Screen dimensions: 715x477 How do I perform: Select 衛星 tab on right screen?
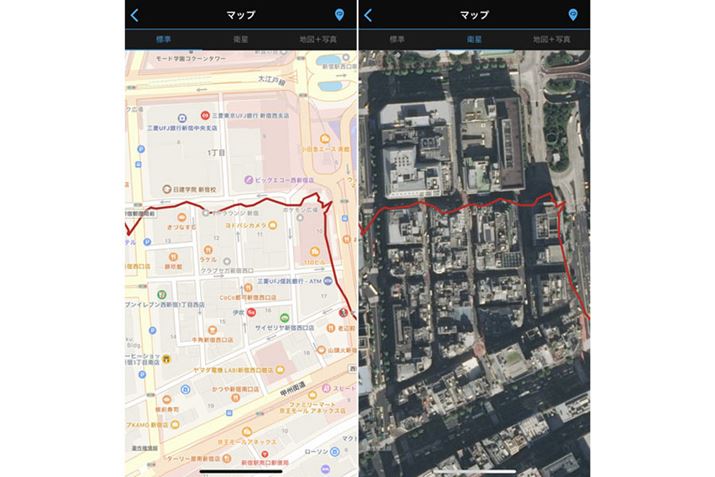click(x=474, y=39)
